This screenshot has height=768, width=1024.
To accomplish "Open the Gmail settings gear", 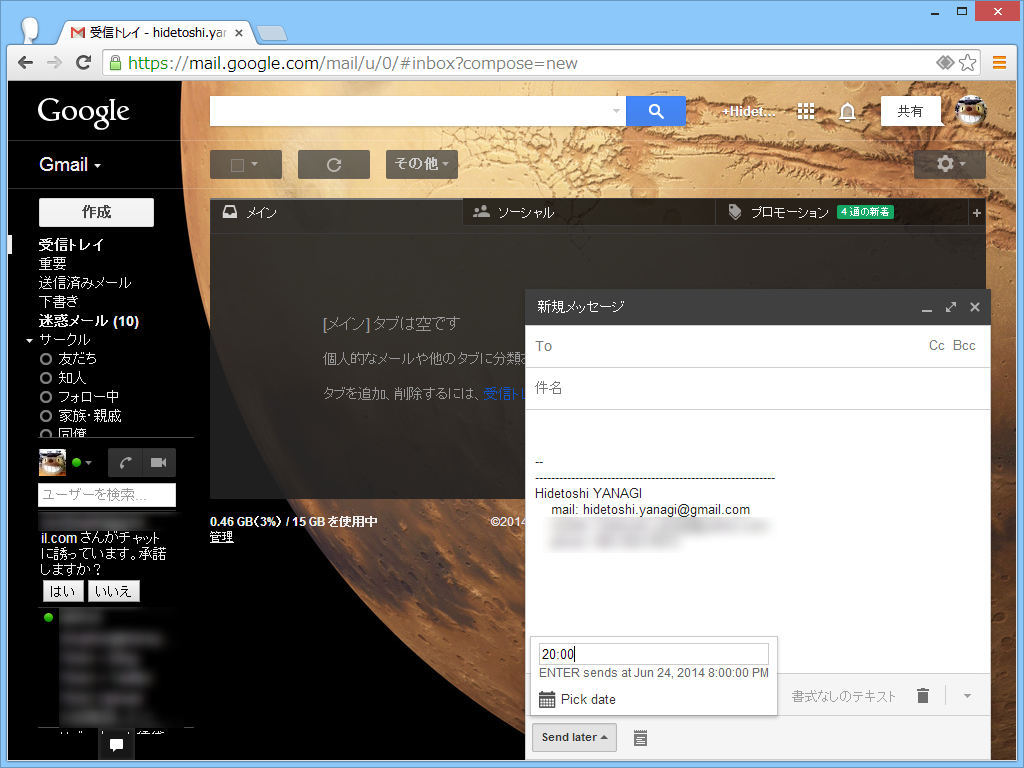I will pyautogui.click(x=944, y=164).
